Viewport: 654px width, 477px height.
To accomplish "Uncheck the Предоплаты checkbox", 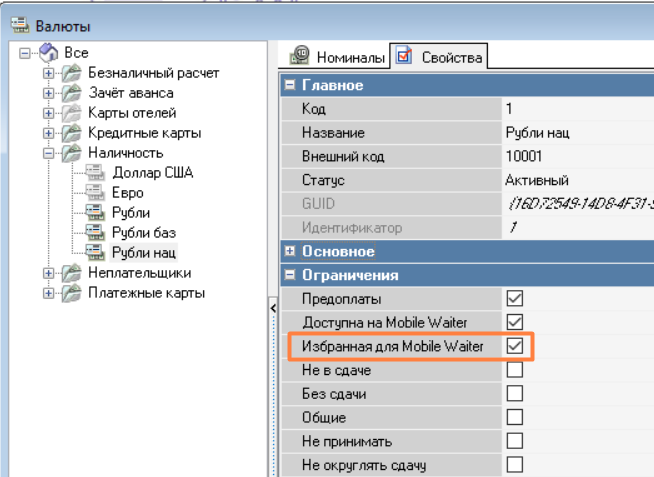I will pos(515,298).
